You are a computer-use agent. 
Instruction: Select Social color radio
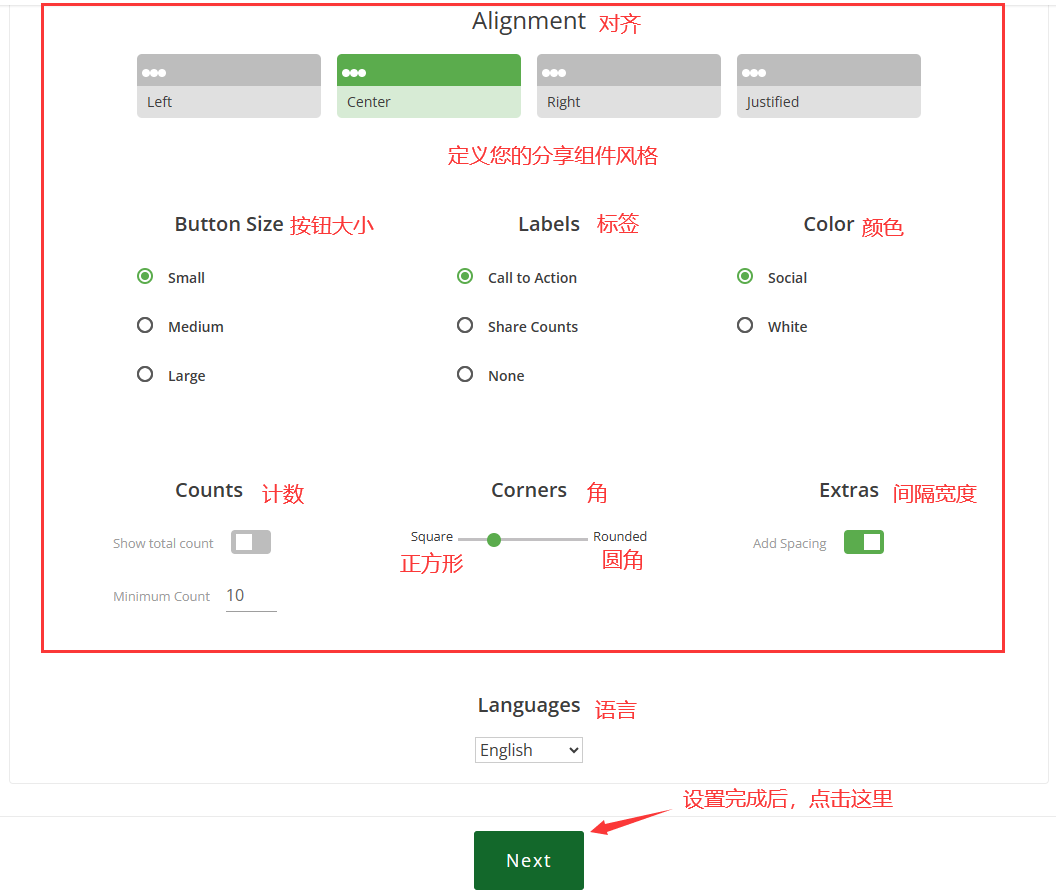click(745, 276)
